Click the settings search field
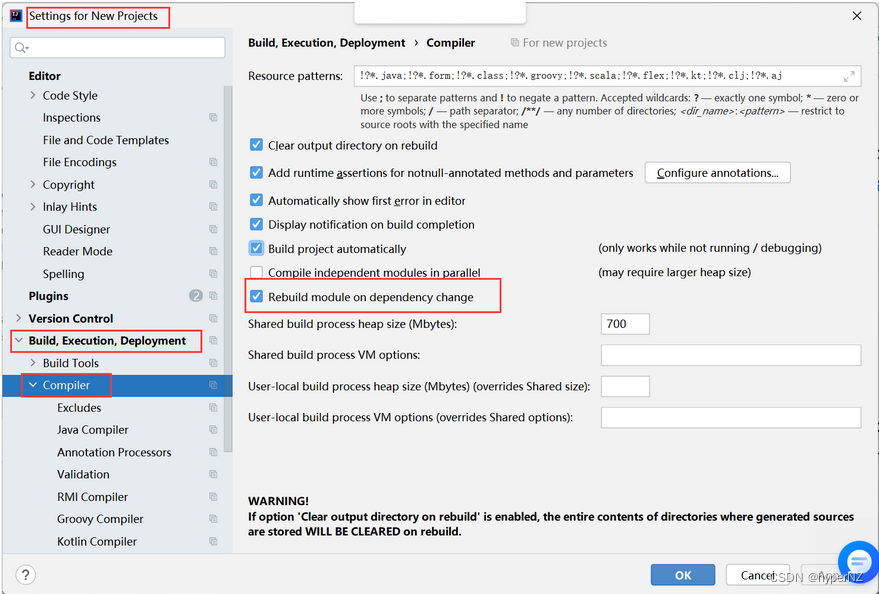 click(x=118, y=48)
